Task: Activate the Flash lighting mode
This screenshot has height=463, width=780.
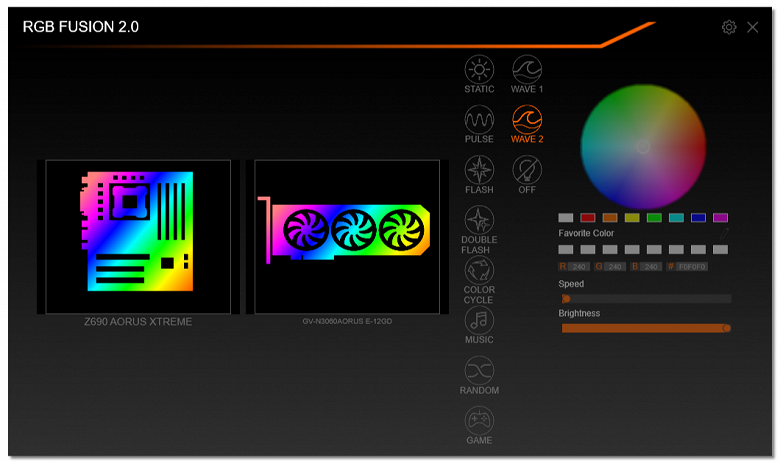Action: pyautogui.click(x=479, y=175)
